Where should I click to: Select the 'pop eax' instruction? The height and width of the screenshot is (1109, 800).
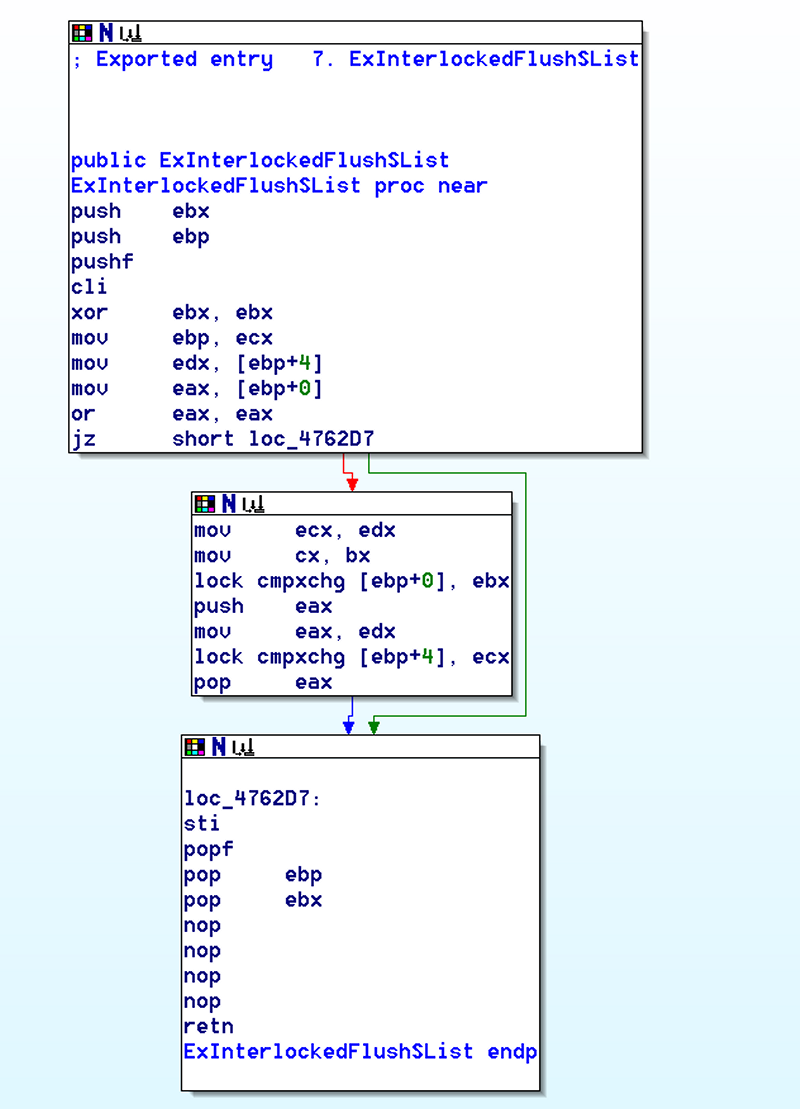click(x=263, y=683)
